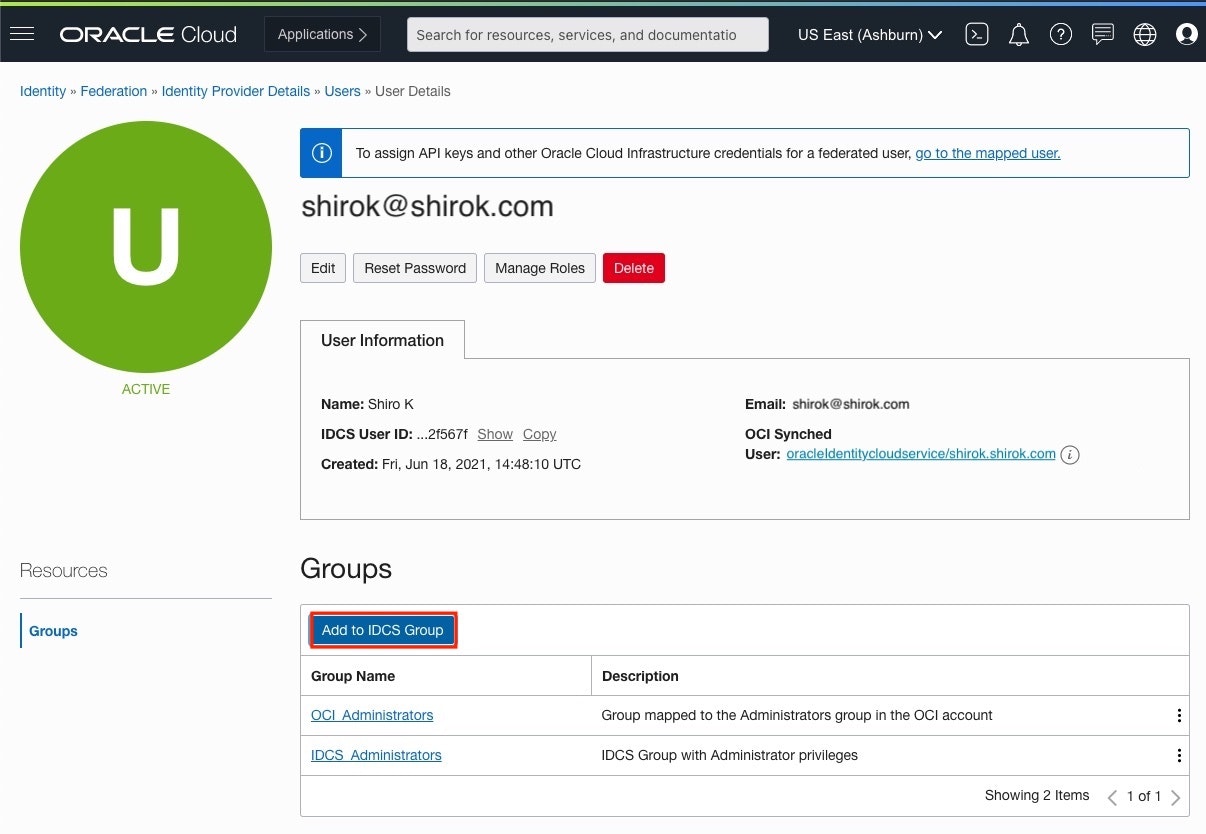Image resolution: width=1206 pixels, height=834 pixels.
Task: Click the '1 of 1' page indicator
Action: tap(1144, 796)
